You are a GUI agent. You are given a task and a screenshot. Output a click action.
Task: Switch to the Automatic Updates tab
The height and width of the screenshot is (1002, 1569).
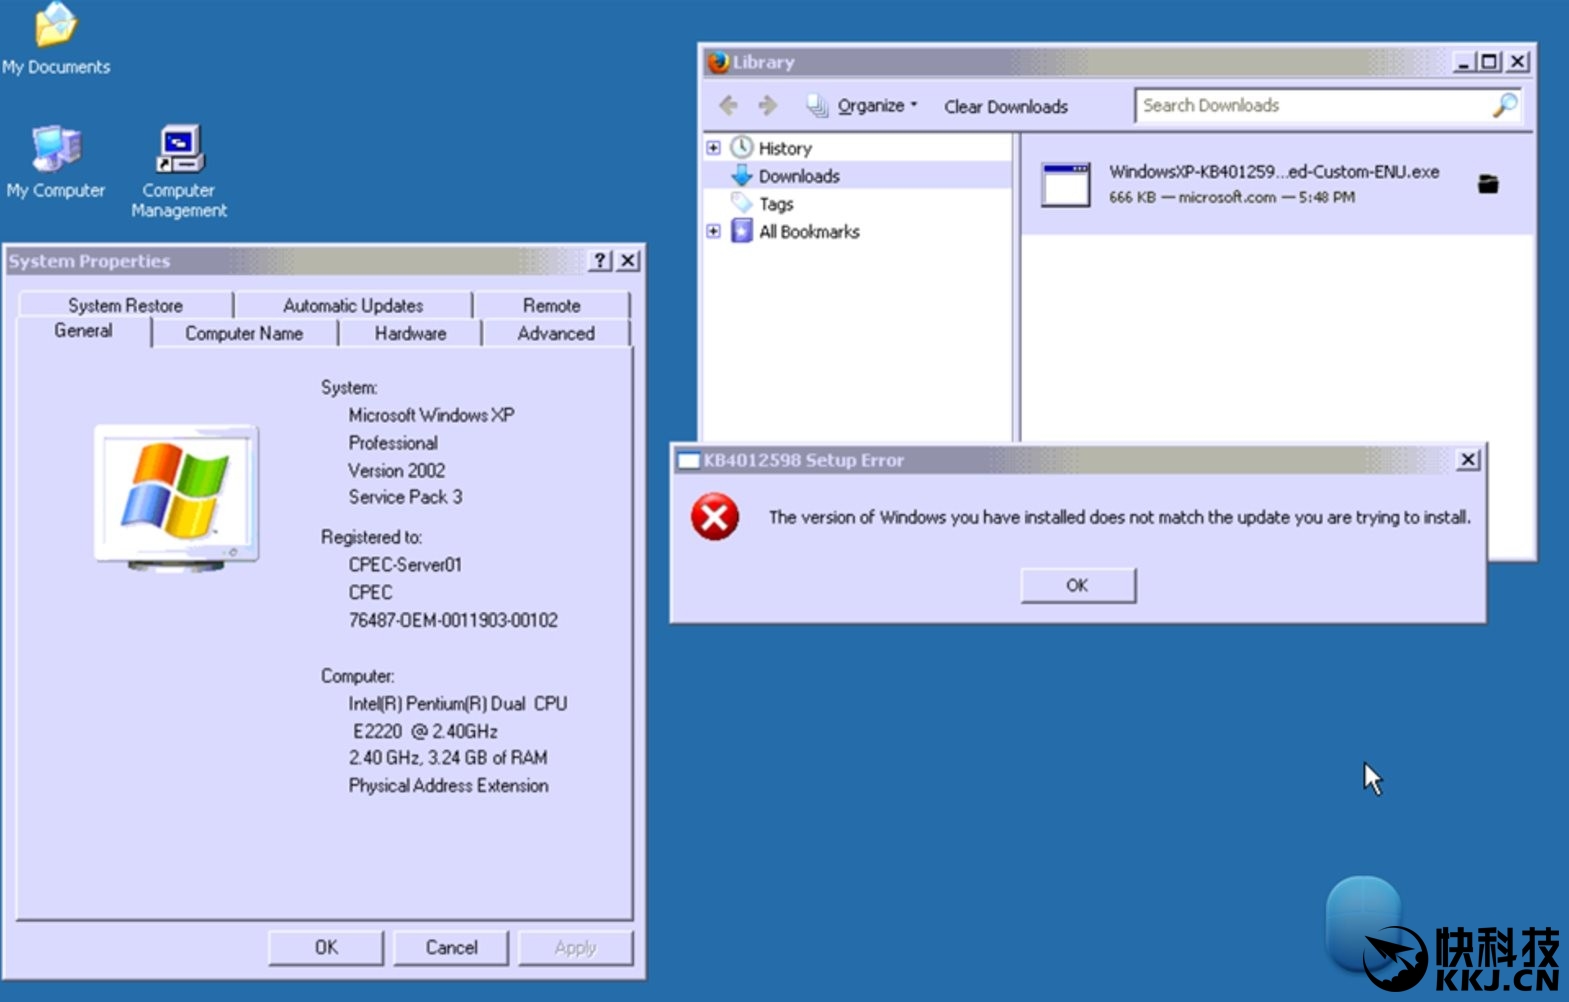coord(353,305)
